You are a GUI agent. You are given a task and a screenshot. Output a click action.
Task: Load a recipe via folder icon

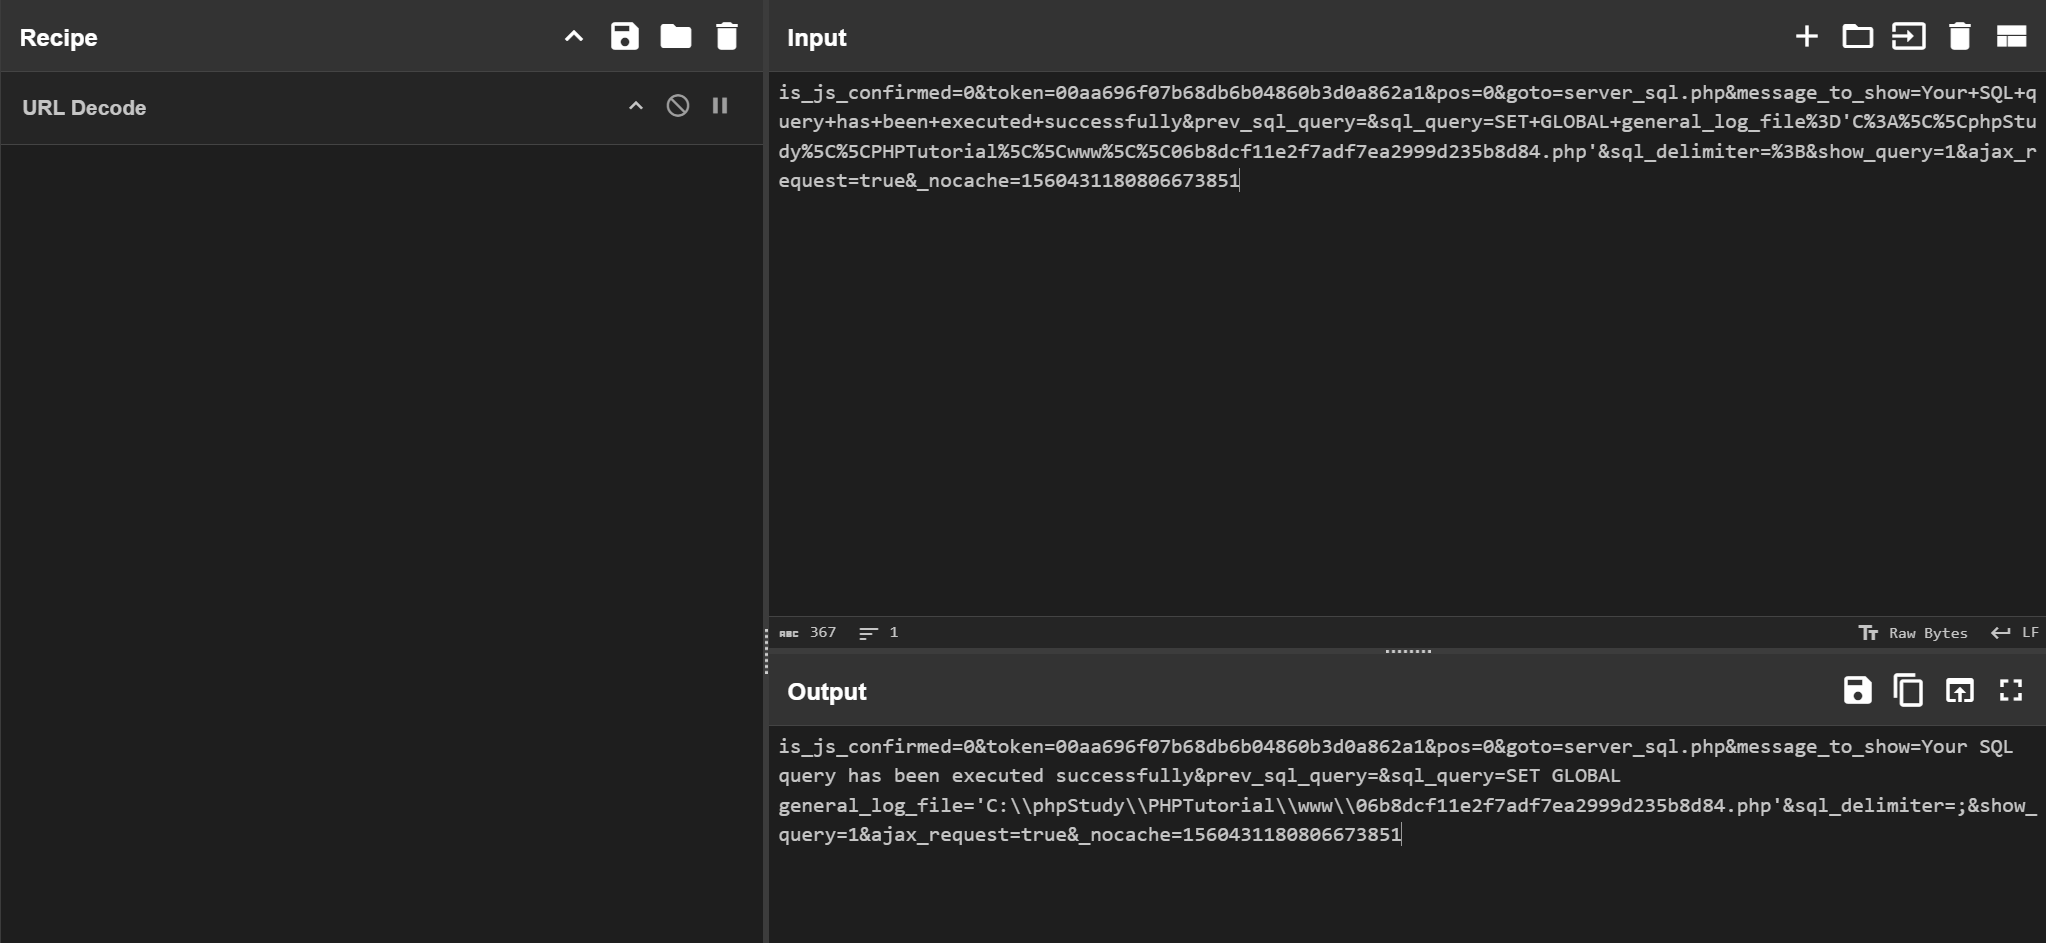pyautogui.click(x=676, y=37)
